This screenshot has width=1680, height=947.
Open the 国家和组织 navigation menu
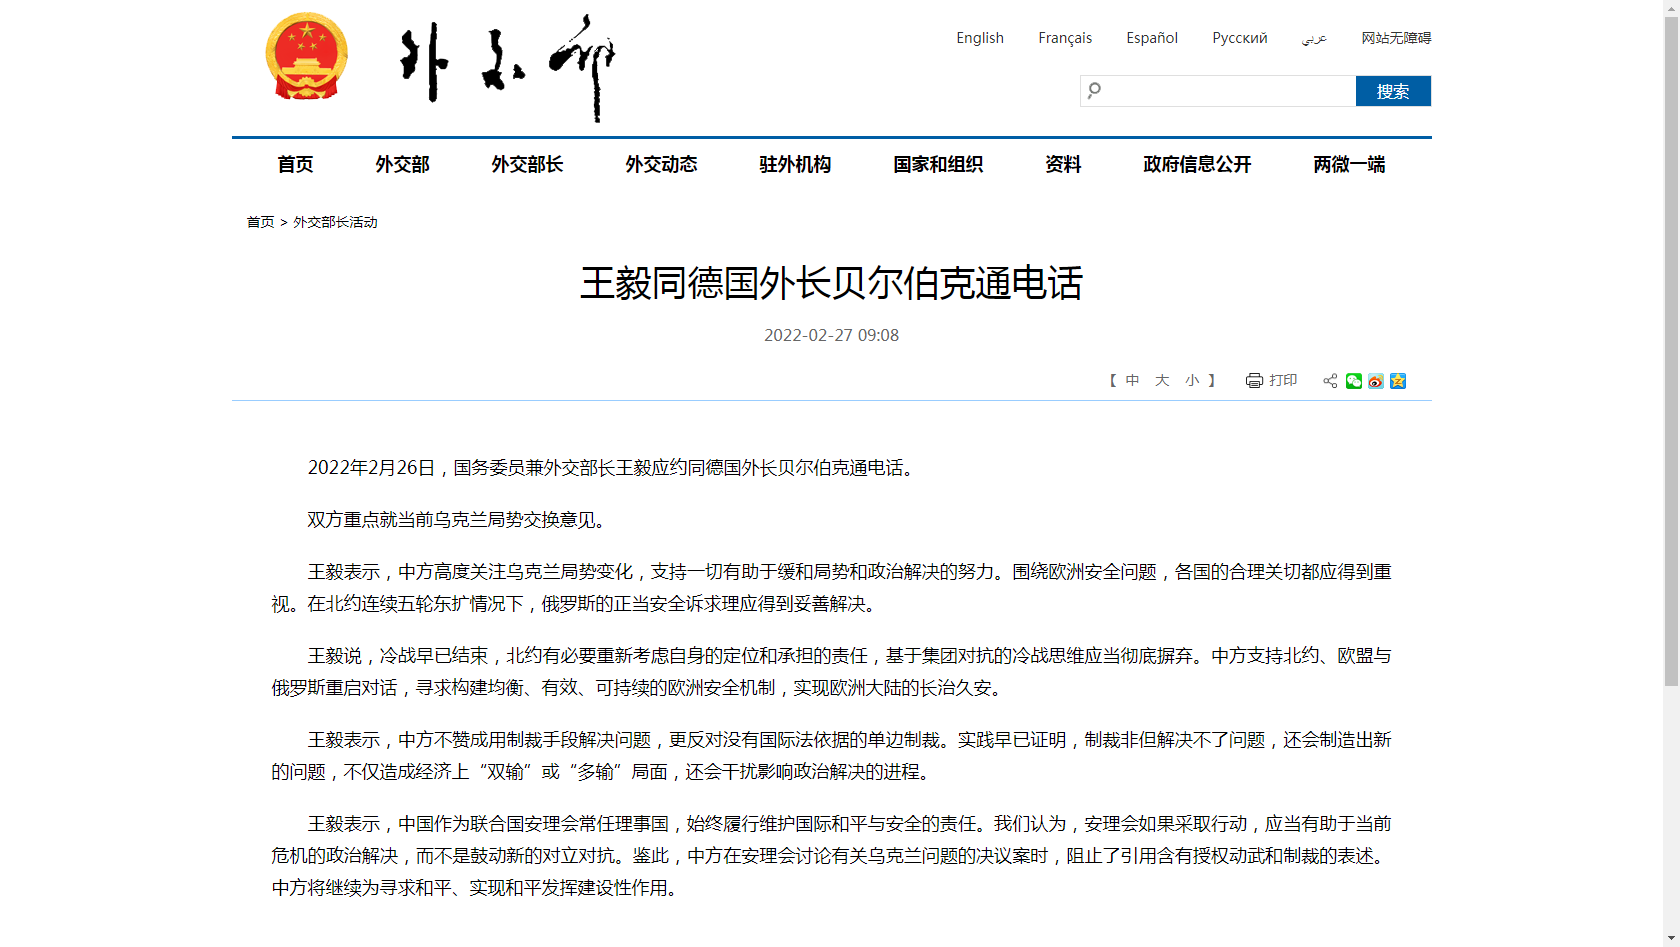pos(938,165)
